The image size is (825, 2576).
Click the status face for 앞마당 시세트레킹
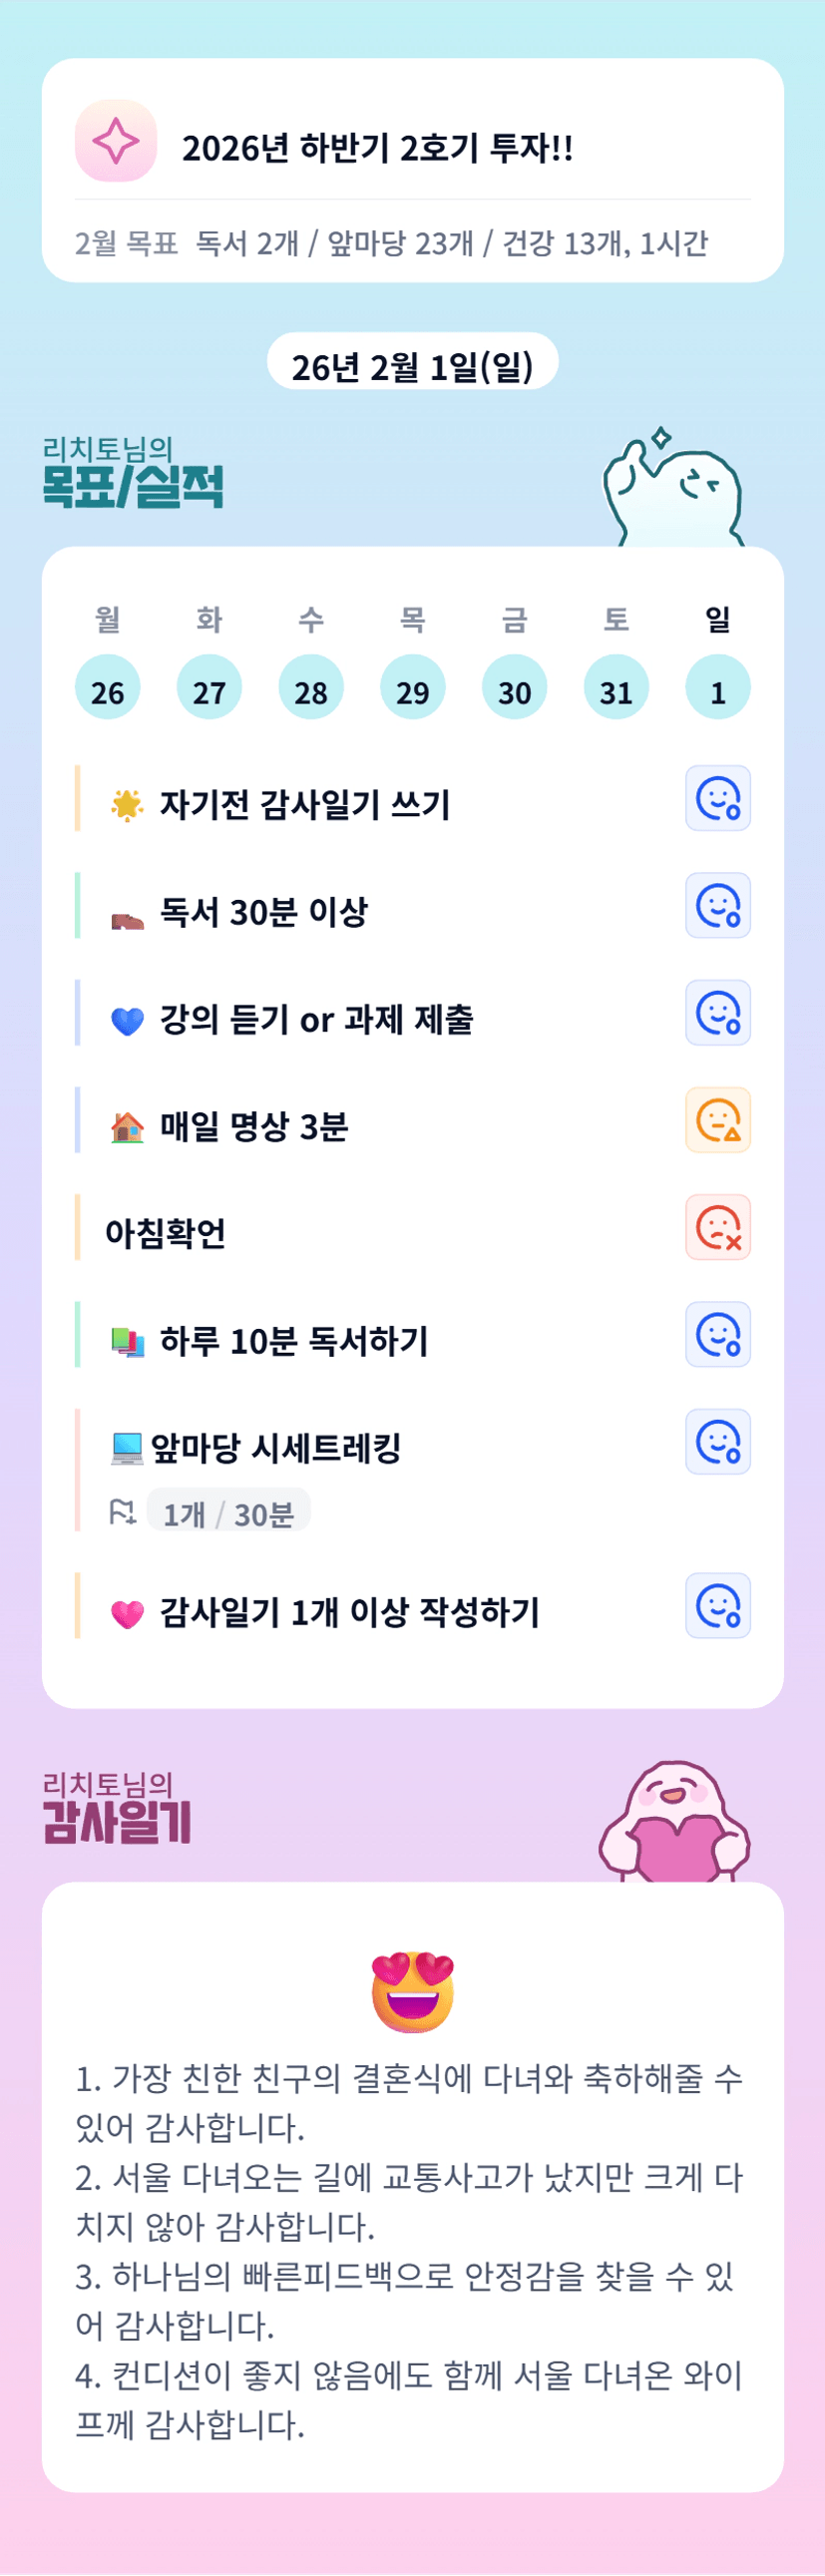pyautogui.click(x=717, y=1441)
